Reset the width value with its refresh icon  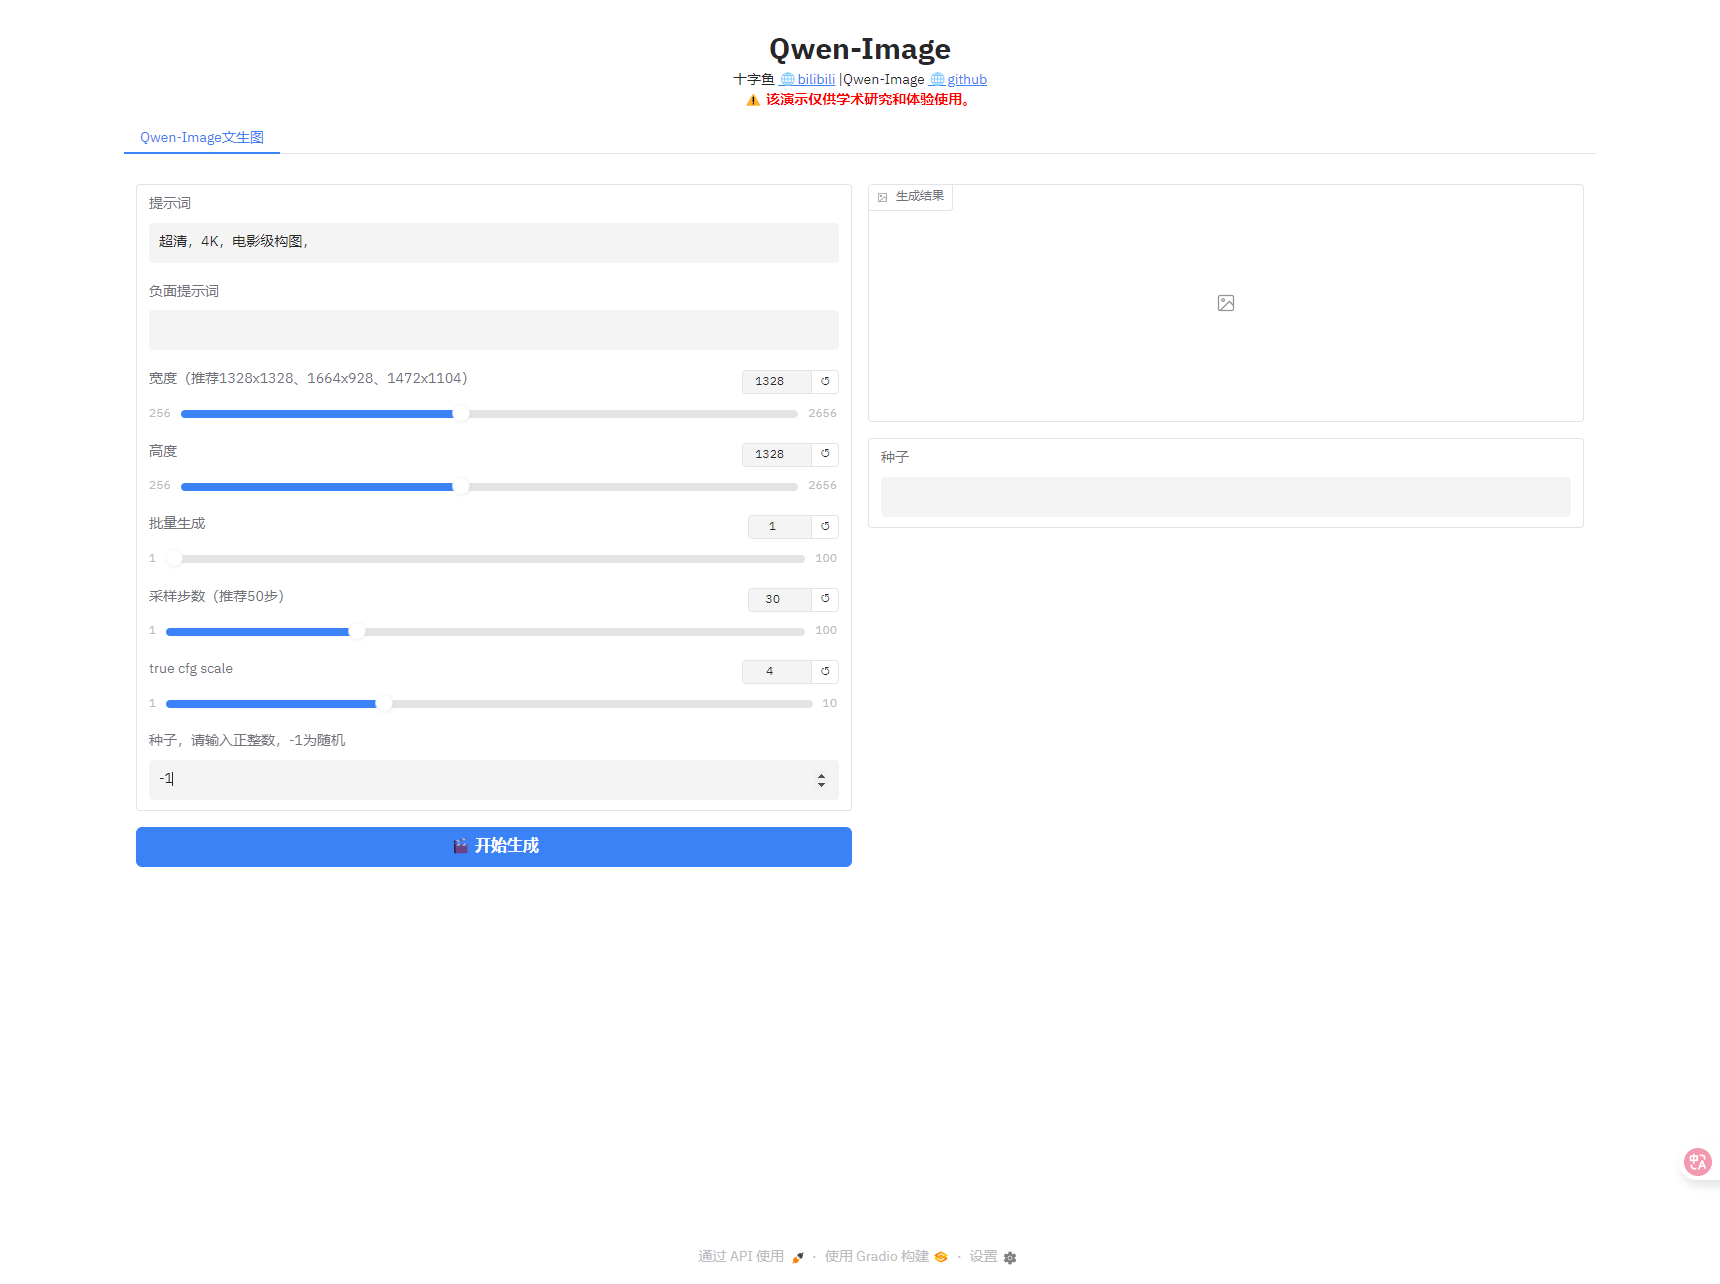[825, 381]
